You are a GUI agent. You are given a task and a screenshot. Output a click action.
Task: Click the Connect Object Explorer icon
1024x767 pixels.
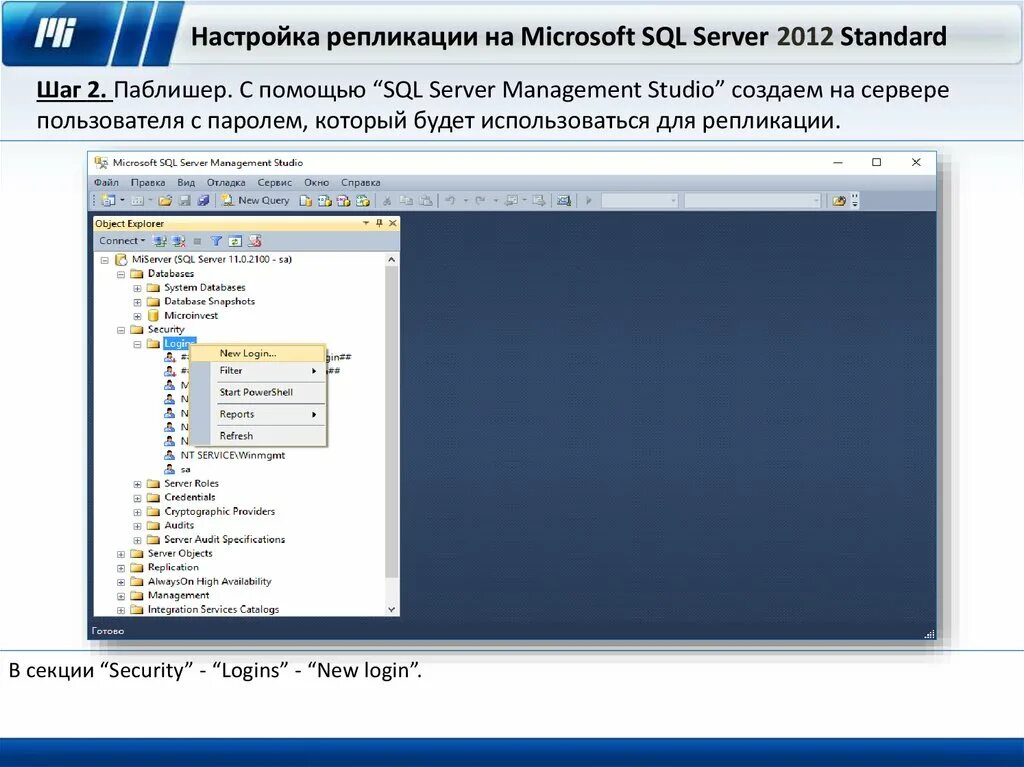tap(159, 241)
